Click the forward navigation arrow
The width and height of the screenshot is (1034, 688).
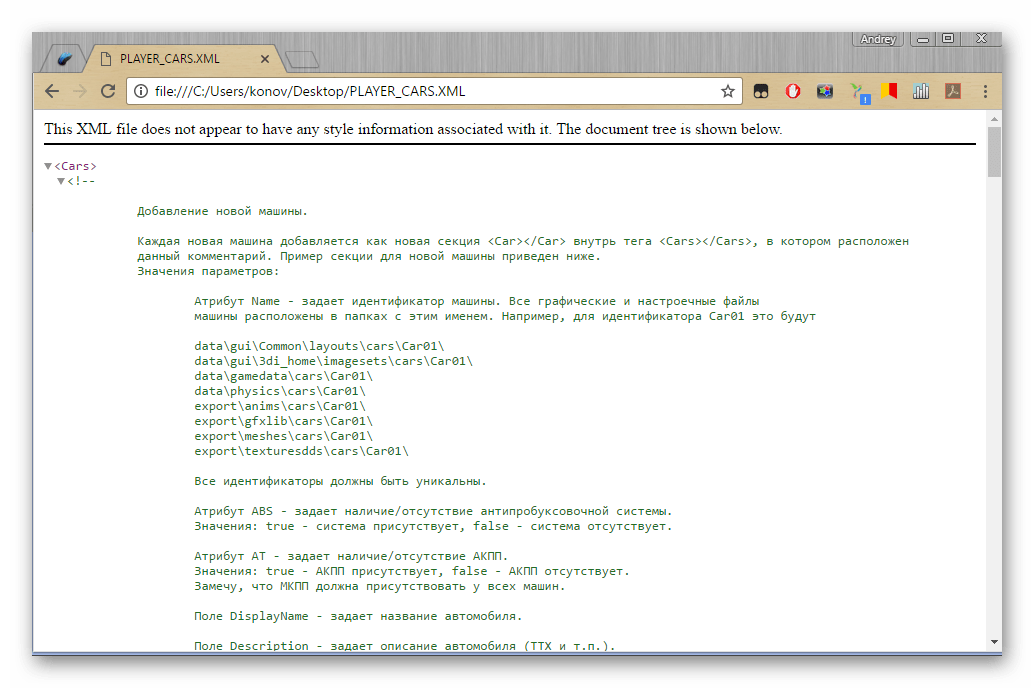(81, 91)
